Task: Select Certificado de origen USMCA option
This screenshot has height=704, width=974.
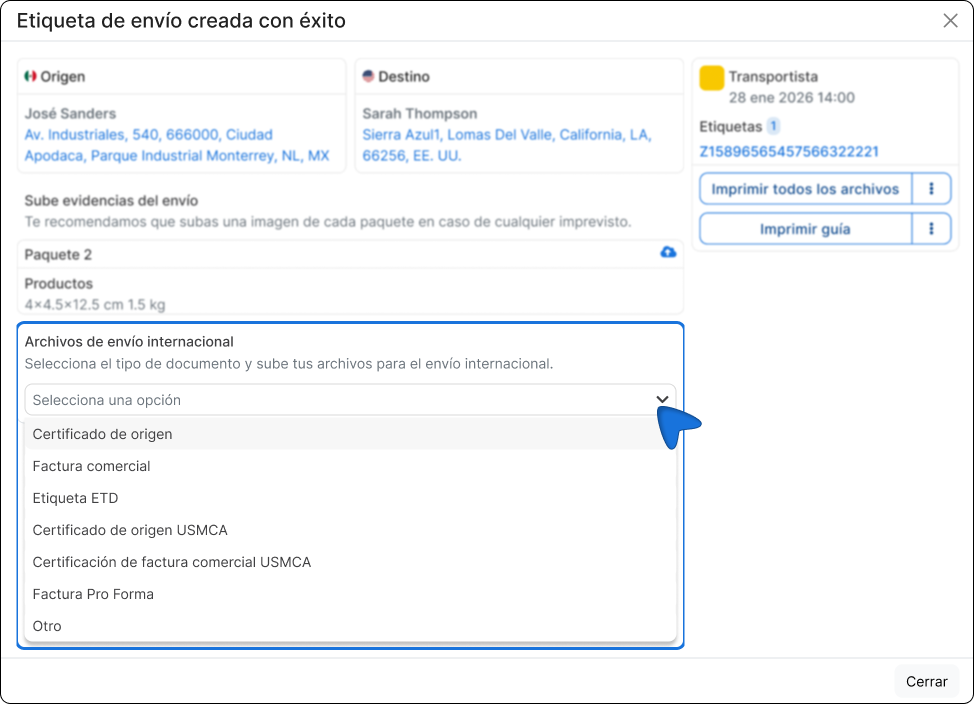Action: (x=130, y=530)
